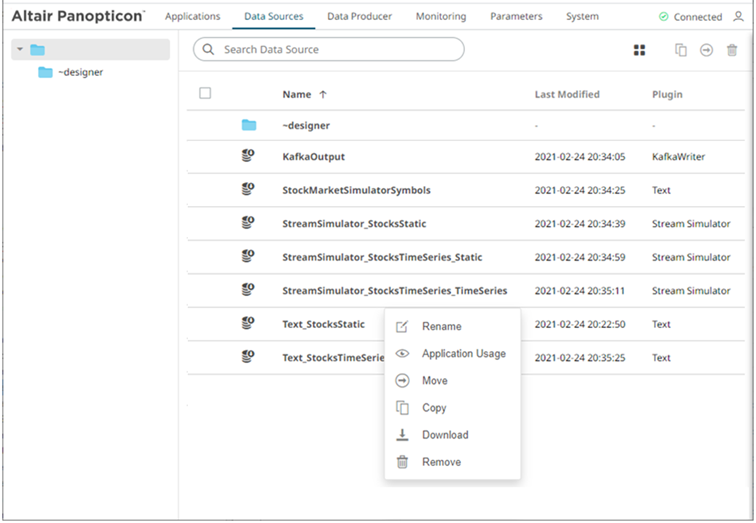
Task: Open the Data Producer tab
Action: [x=359, y=17]
